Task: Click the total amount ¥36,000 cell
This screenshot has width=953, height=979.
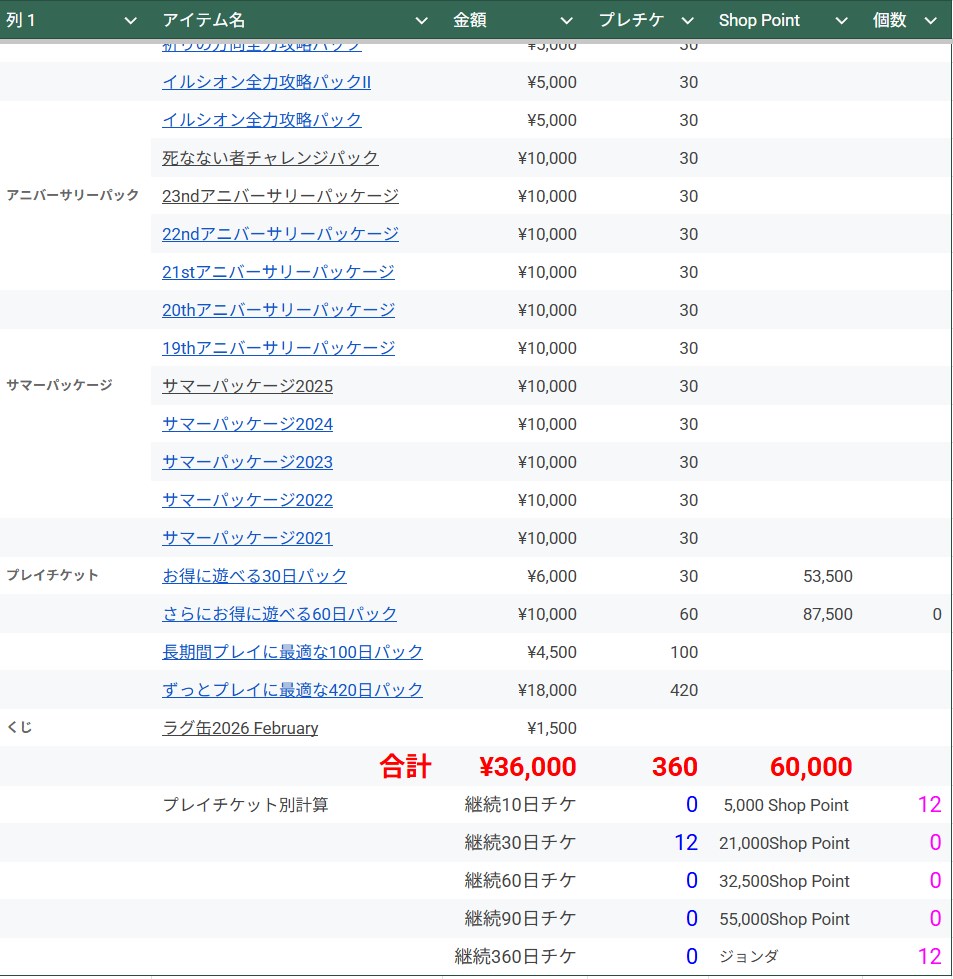Action: [x=527, y=767]
